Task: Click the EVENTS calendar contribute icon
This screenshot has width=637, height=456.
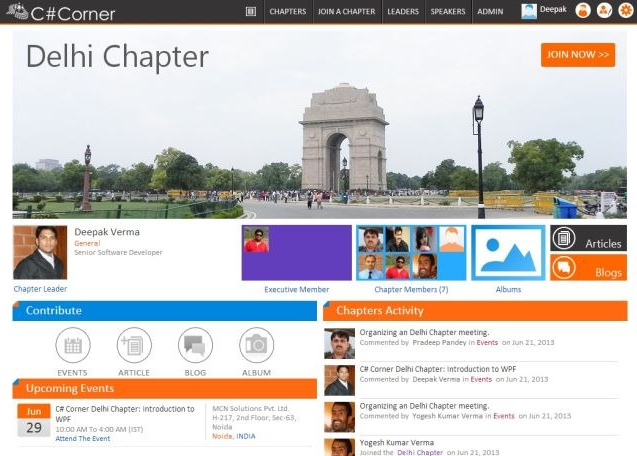Action: [x=73, y=345]
